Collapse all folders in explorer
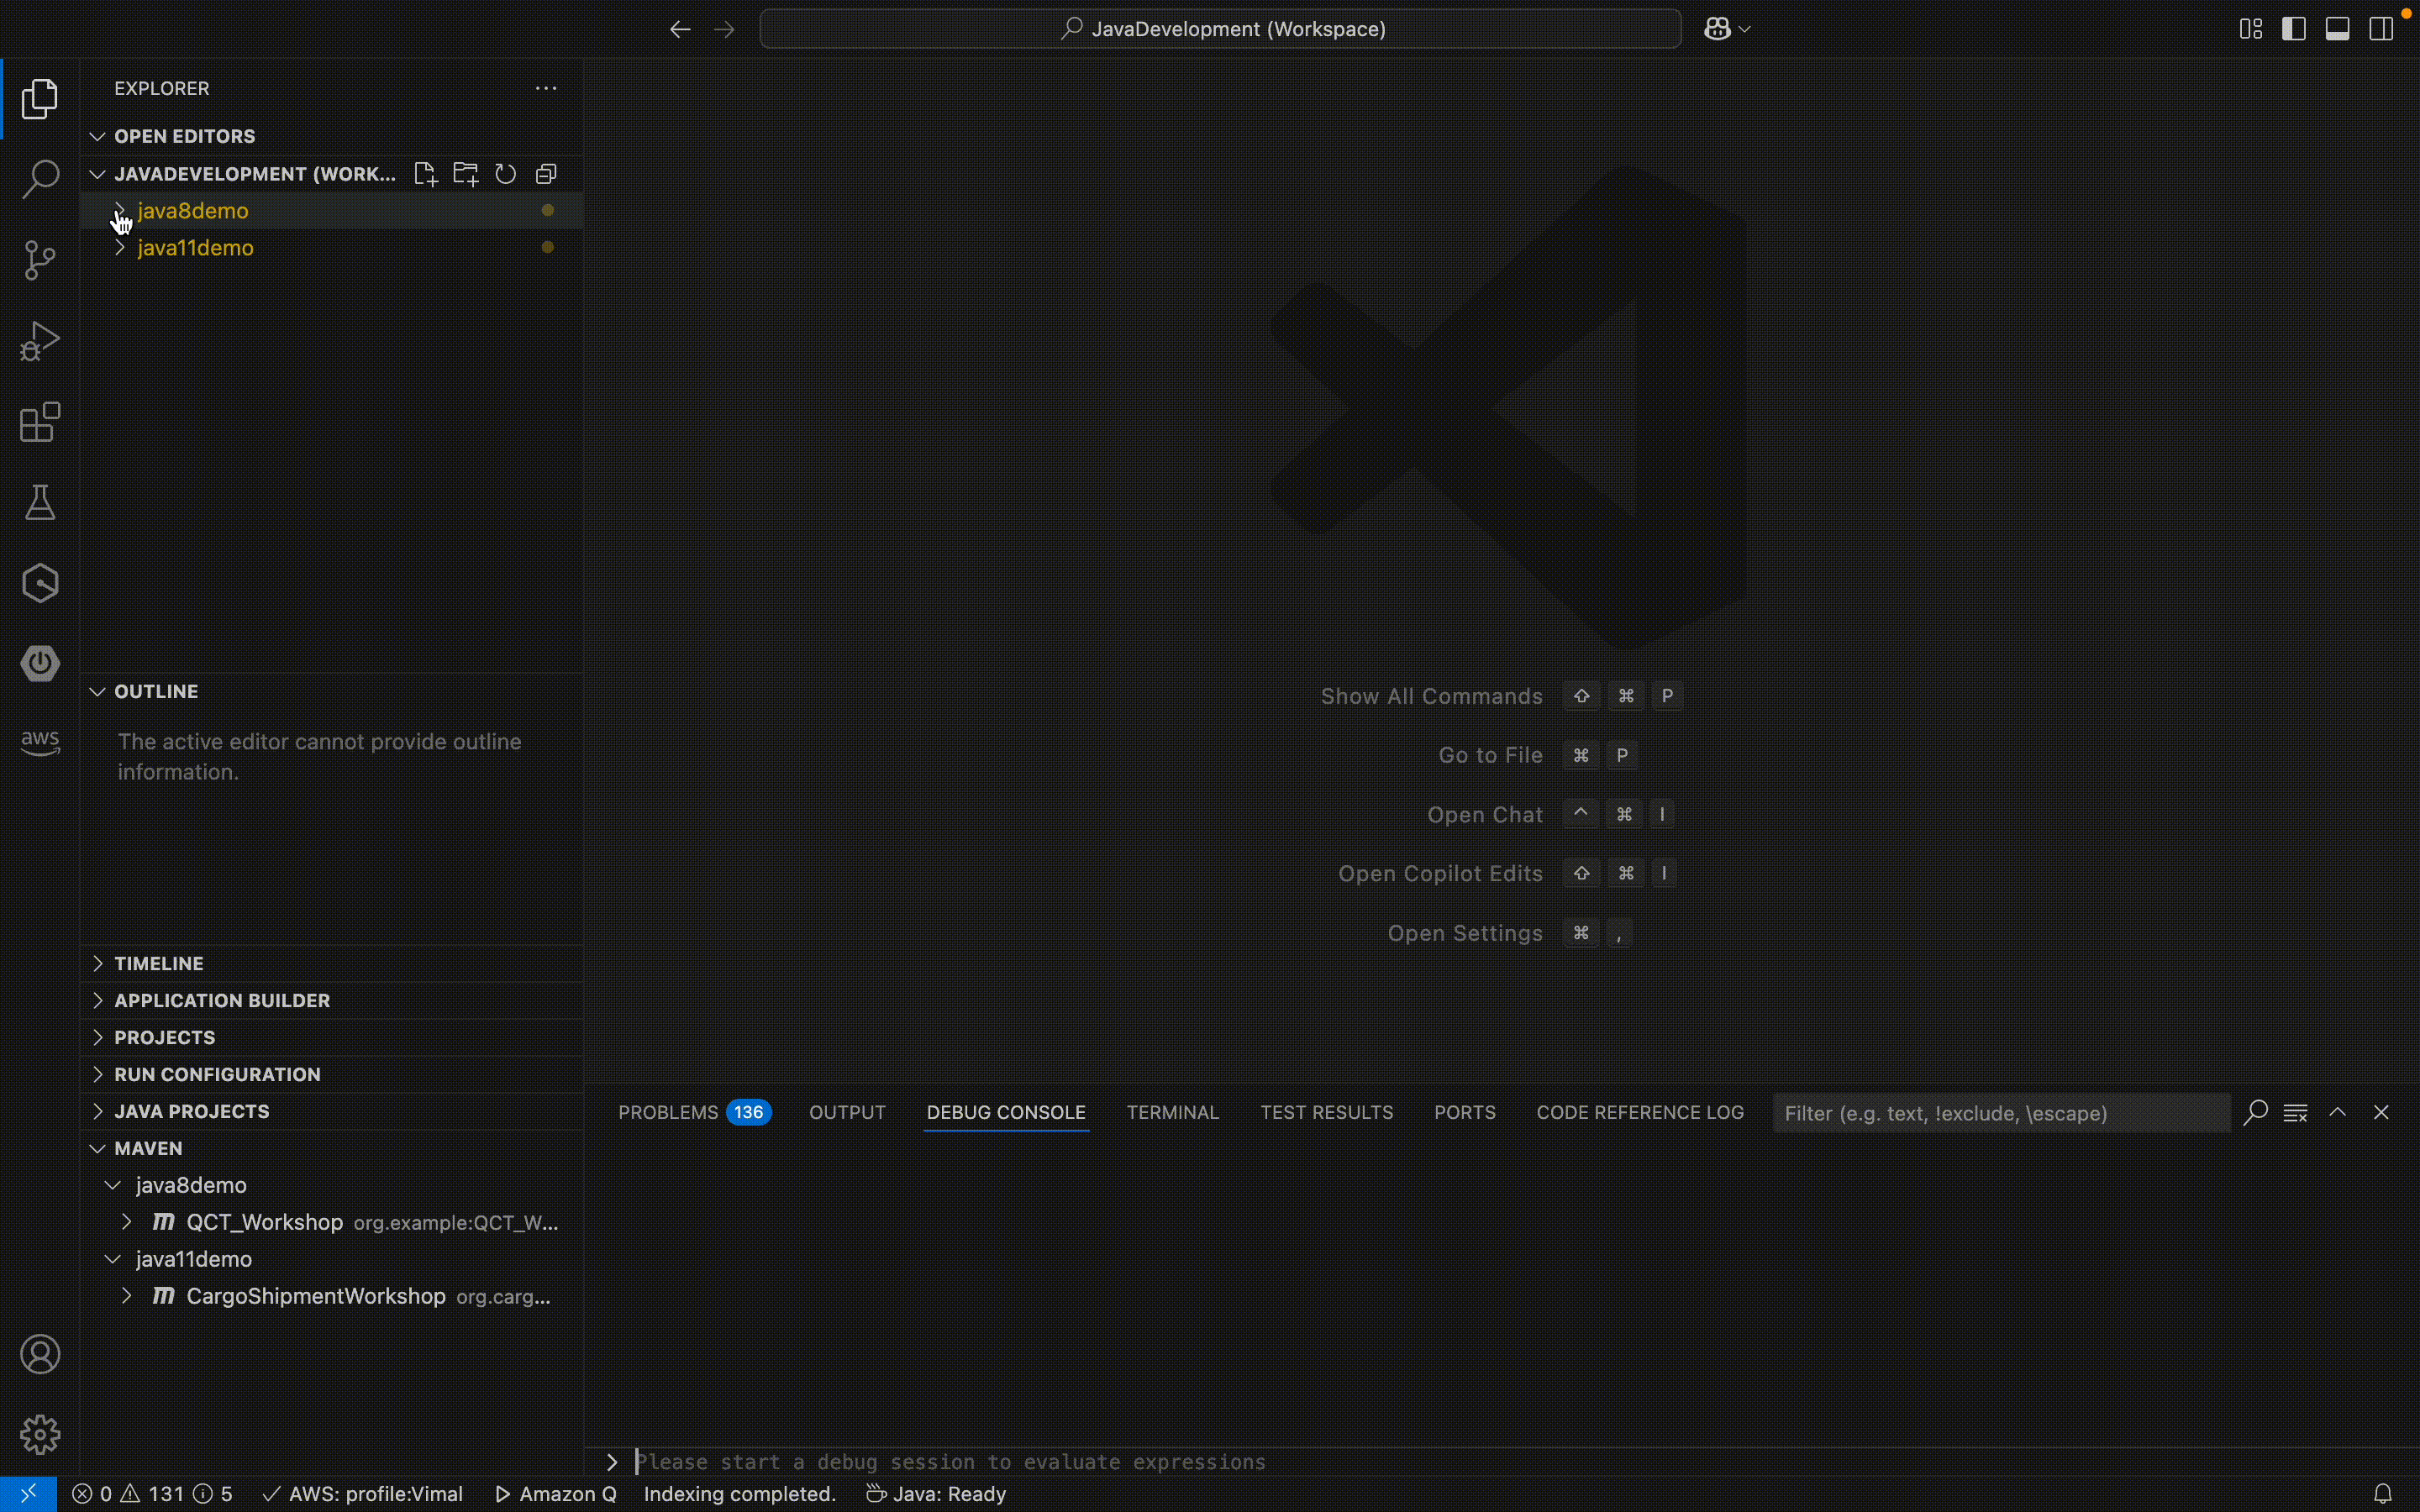The image size is (2420, 1512). pyautogui.click(x=546, y=174)
